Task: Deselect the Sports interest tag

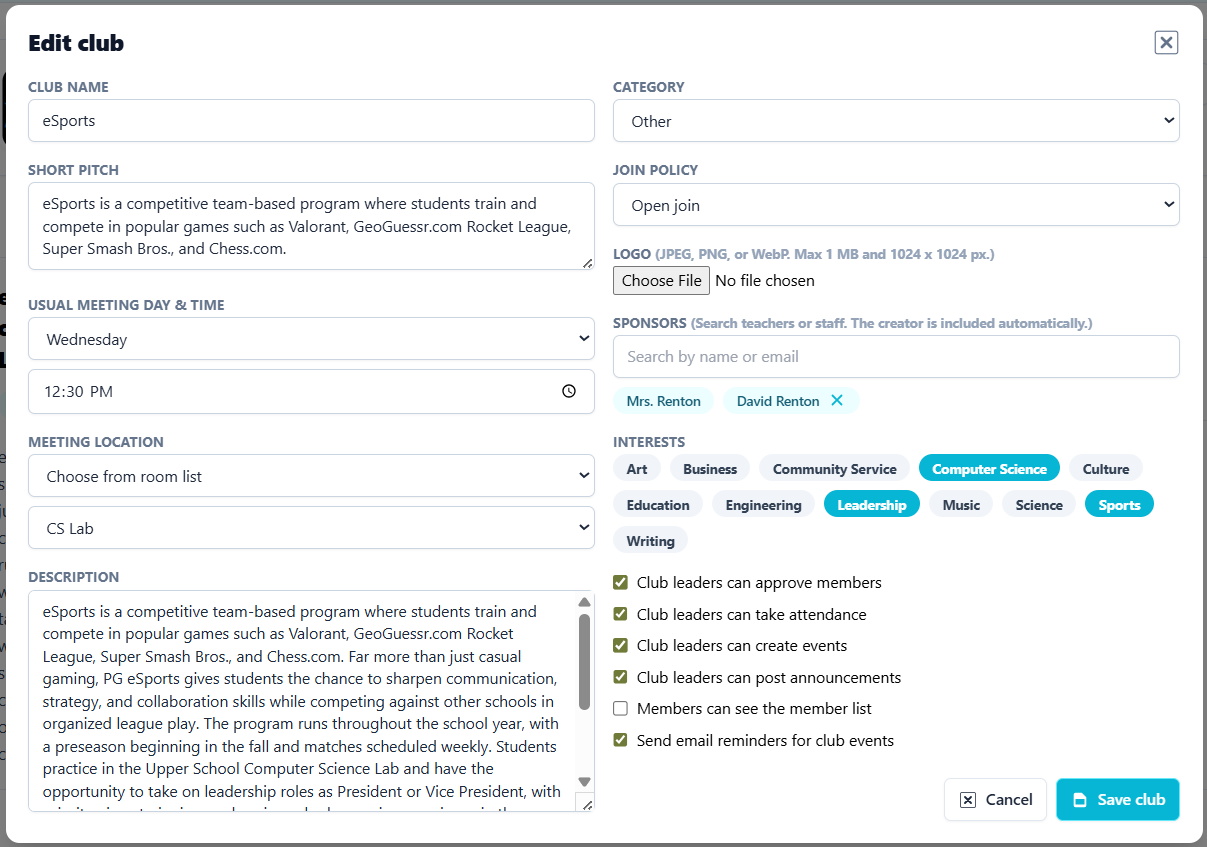Action: [1119, 505]
